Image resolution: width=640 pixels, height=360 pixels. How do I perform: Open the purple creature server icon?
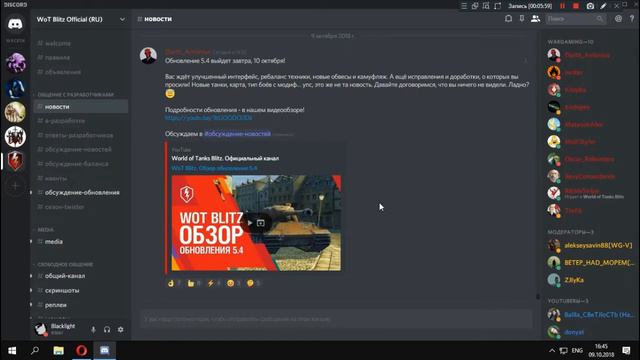point(15,63)
